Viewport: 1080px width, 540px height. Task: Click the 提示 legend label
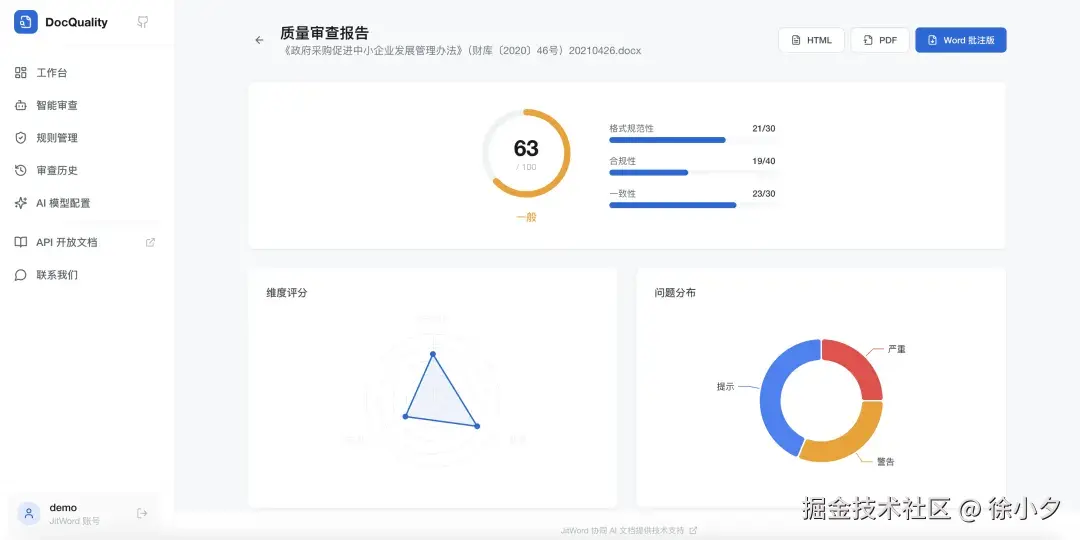coord(725,387)
